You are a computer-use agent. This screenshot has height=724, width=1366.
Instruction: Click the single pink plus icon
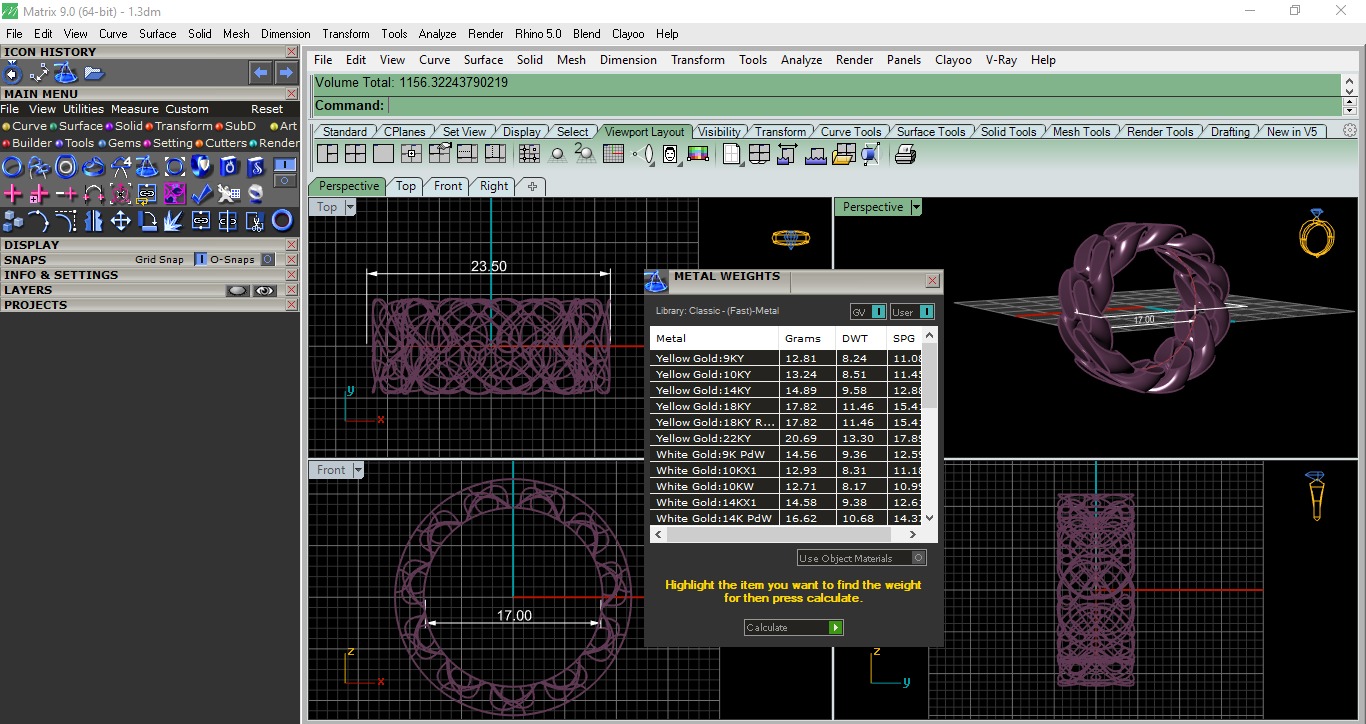[x=12, y=193]
